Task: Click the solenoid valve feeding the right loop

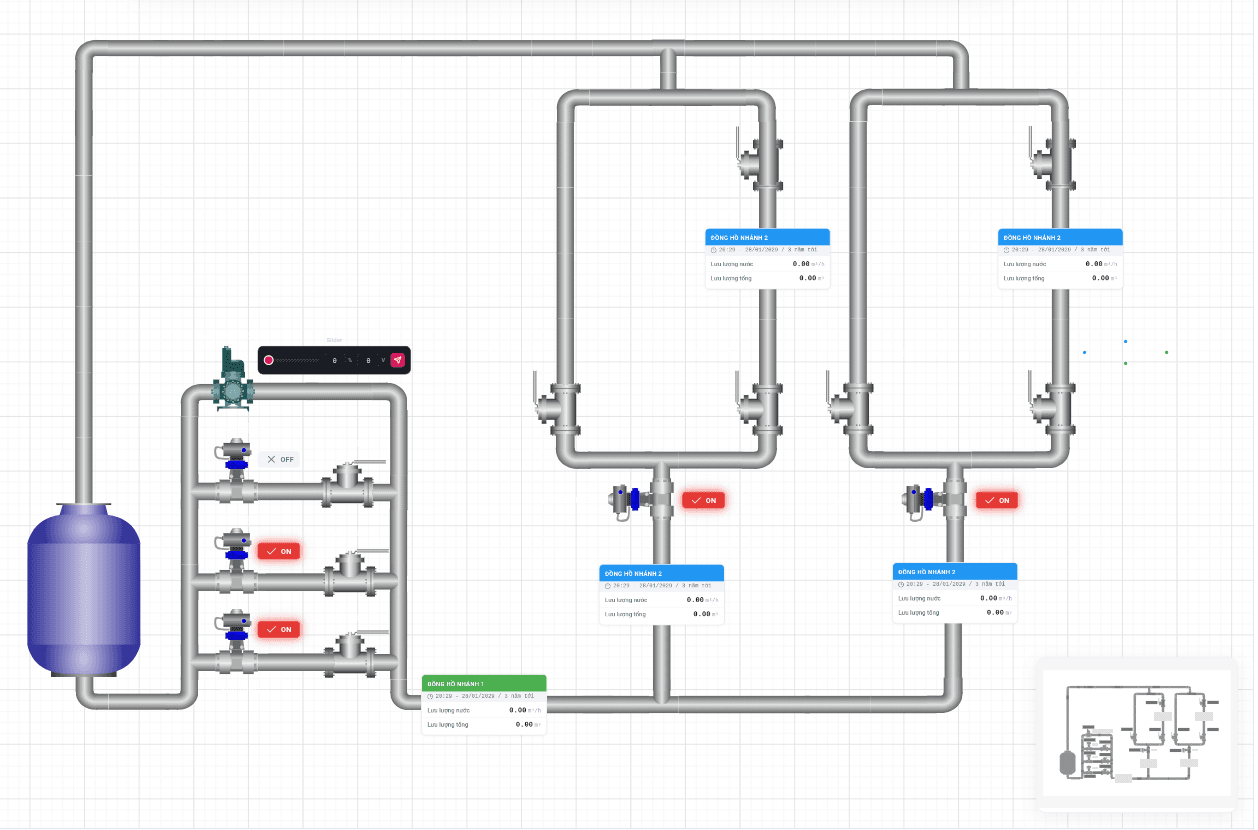Action: 934,498
